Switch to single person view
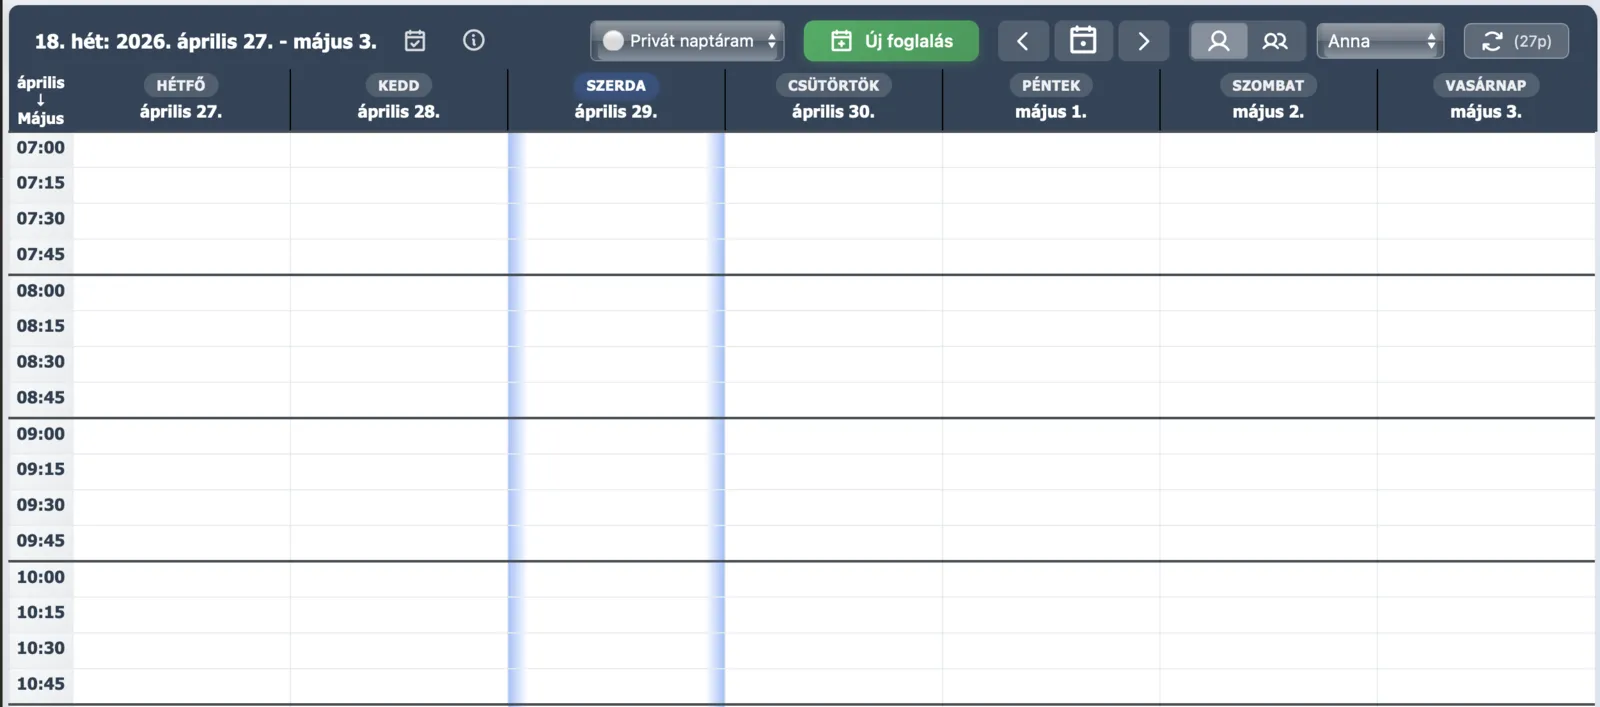The width and height of the screenshot is (1600, 707). pos(1219,41)
